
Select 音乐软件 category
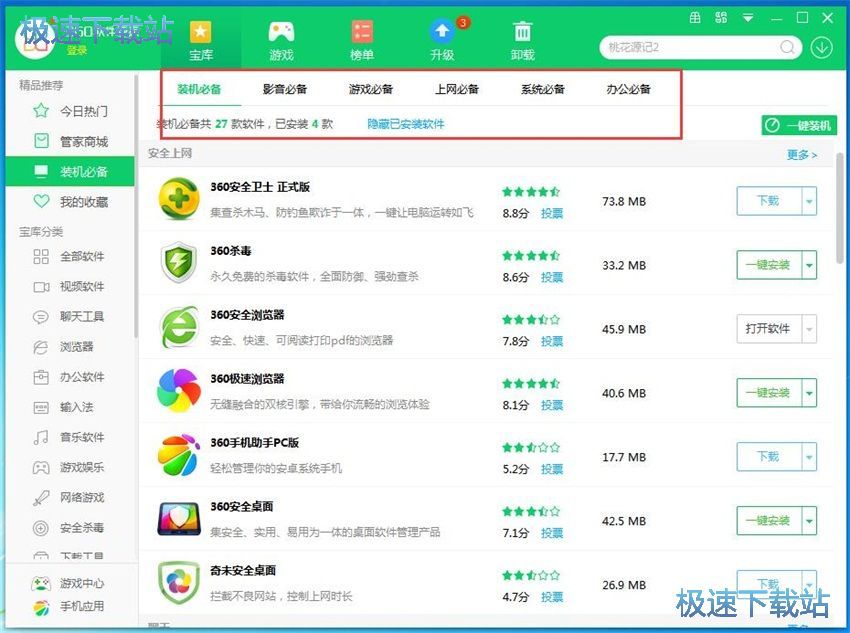(x=68, y=437)
